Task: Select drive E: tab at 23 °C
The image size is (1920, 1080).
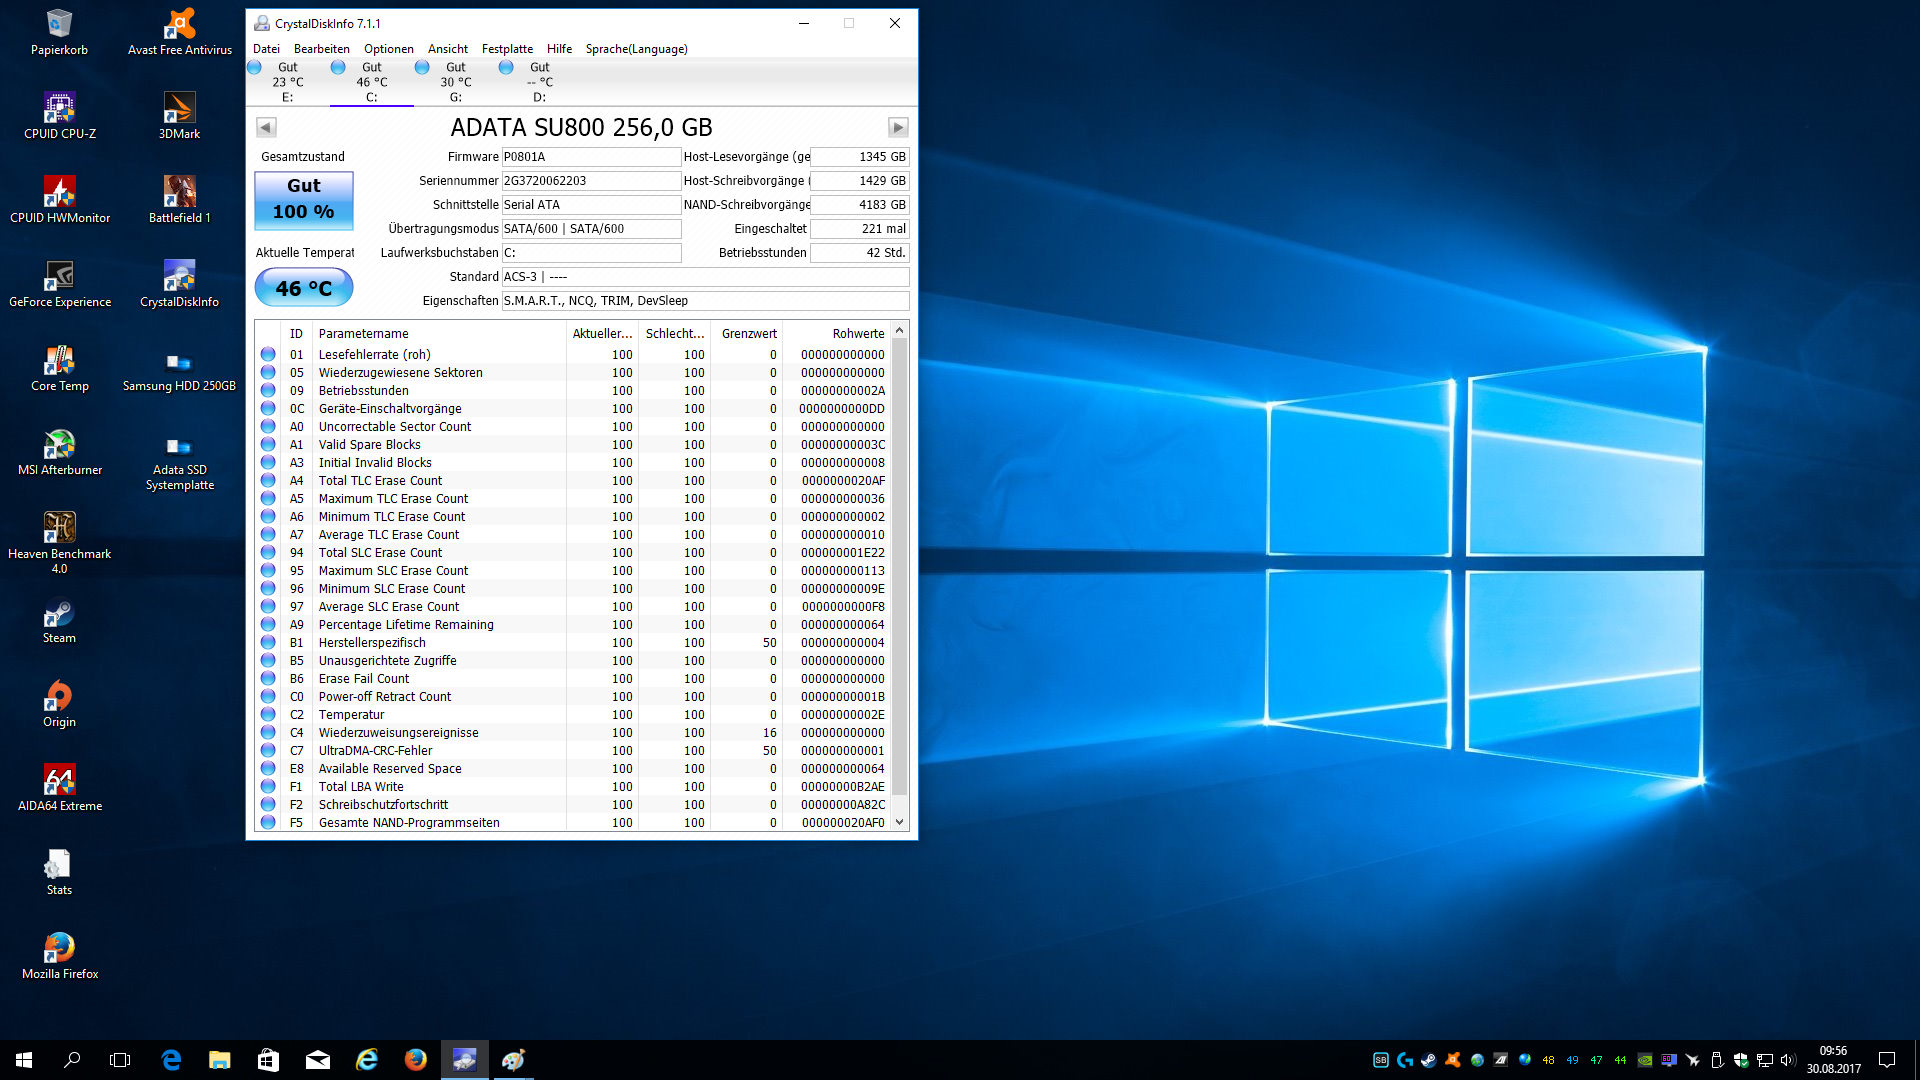Action: click(287, 82)
